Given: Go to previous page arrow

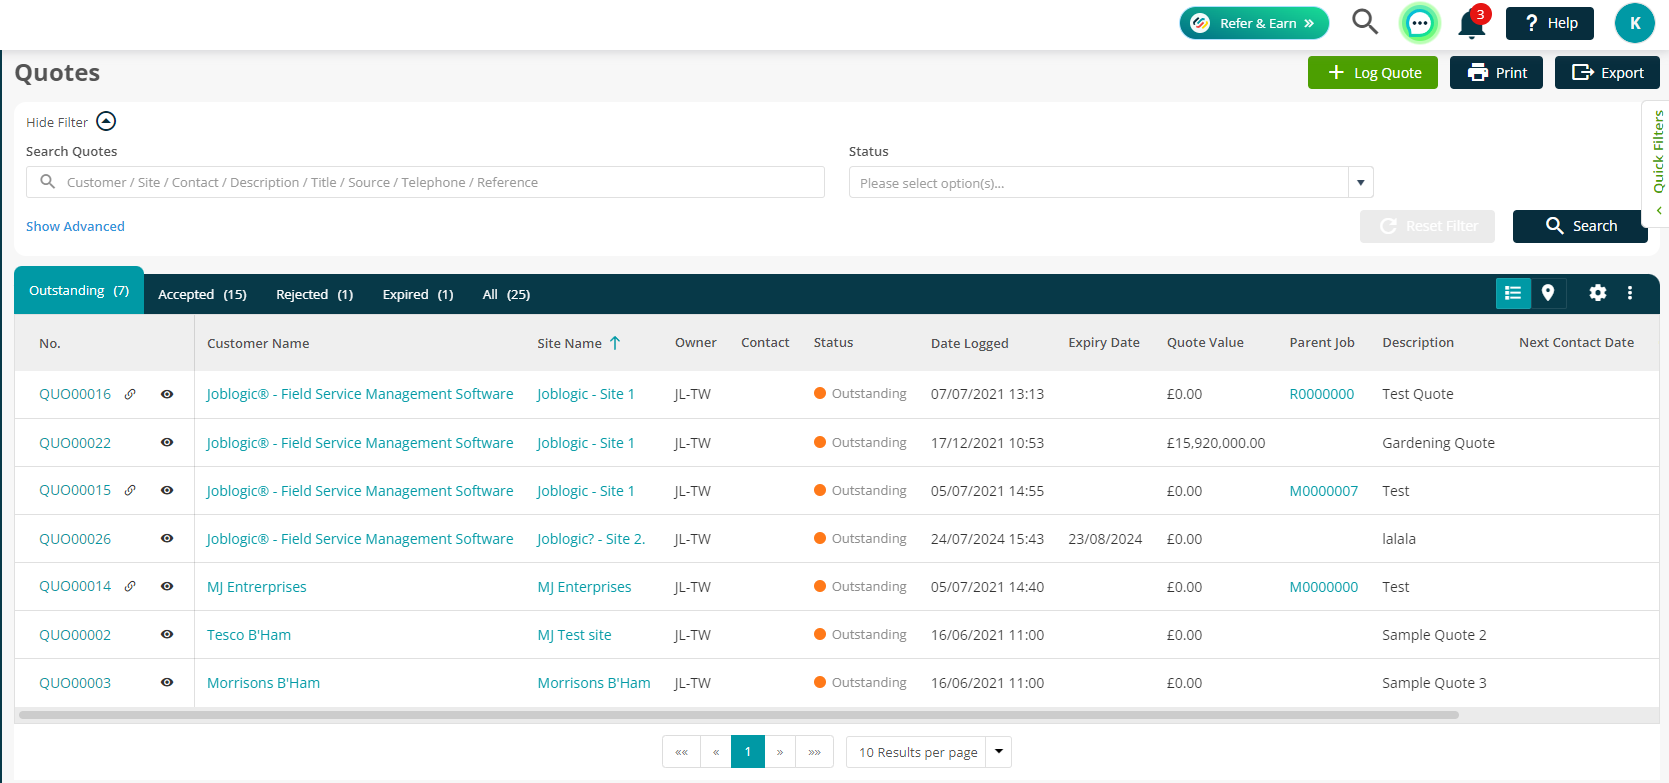Looking at the screenshot, I should click(x=716, y=752).
